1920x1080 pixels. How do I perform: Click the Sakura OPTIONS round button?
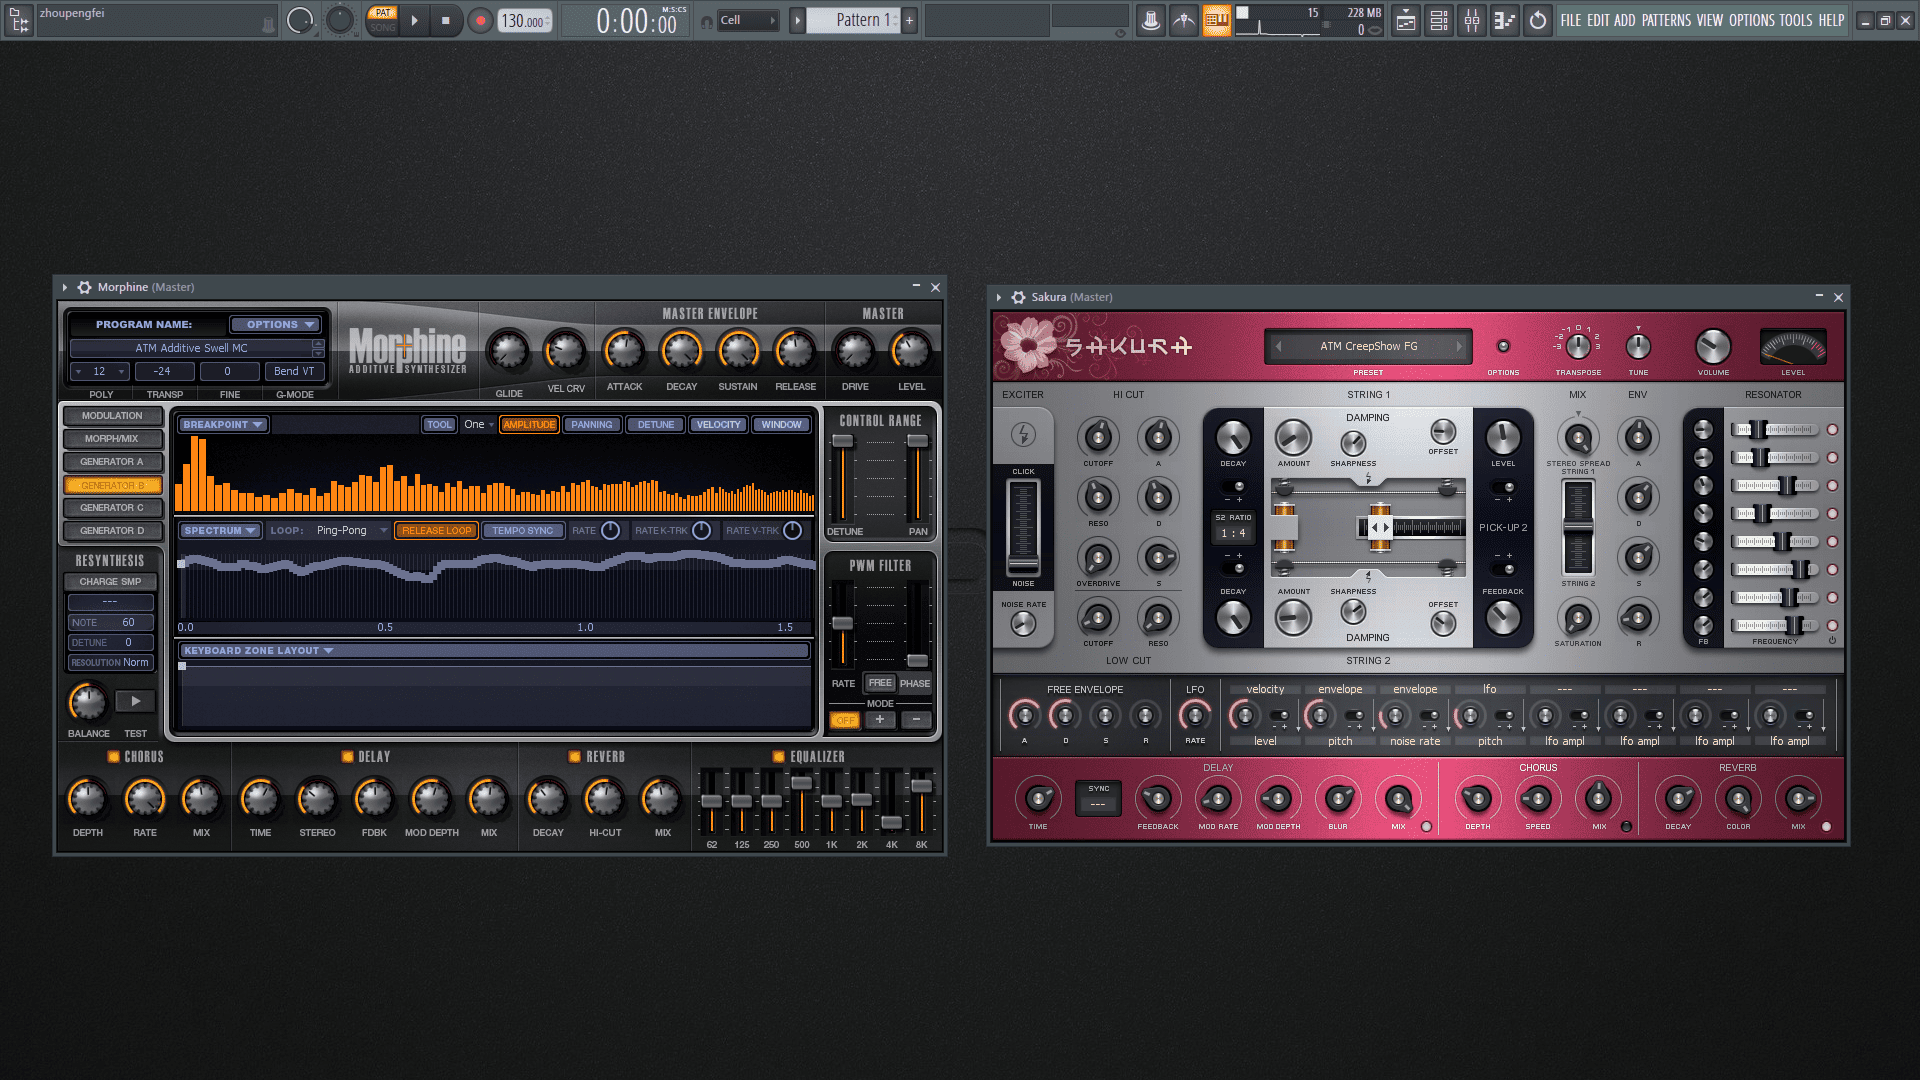(1503, 346)
